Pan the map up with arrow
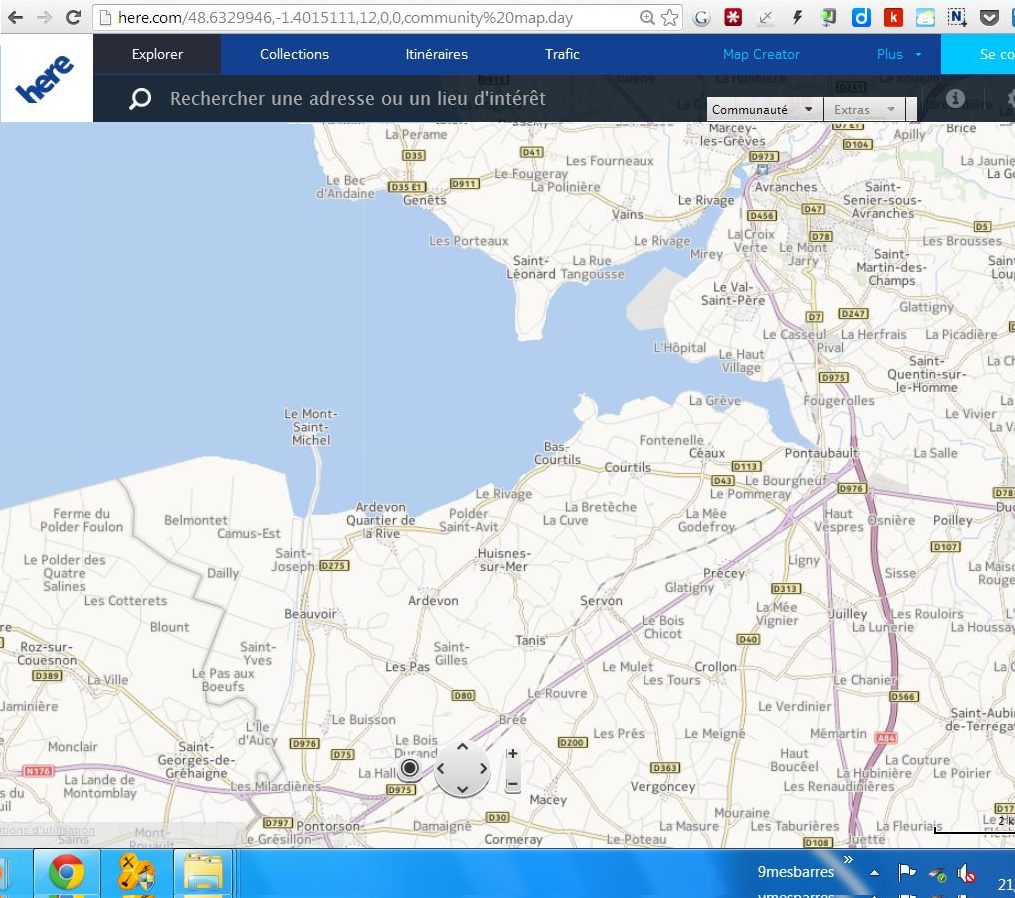 (462, 747)
